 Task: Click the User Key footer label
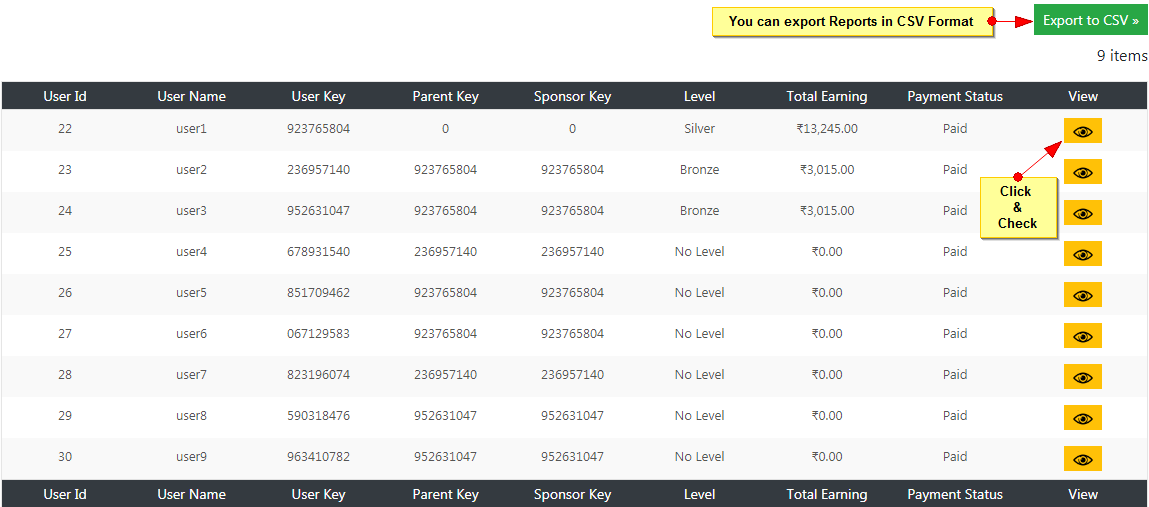pyautogui.click(x=318, y=494)
